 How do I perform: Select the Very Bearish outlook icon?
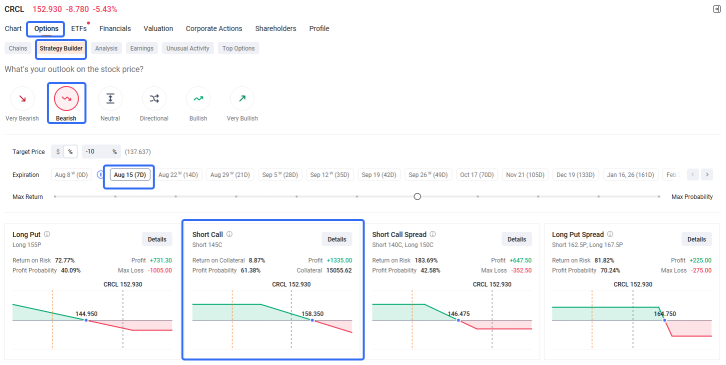point(22,99)
